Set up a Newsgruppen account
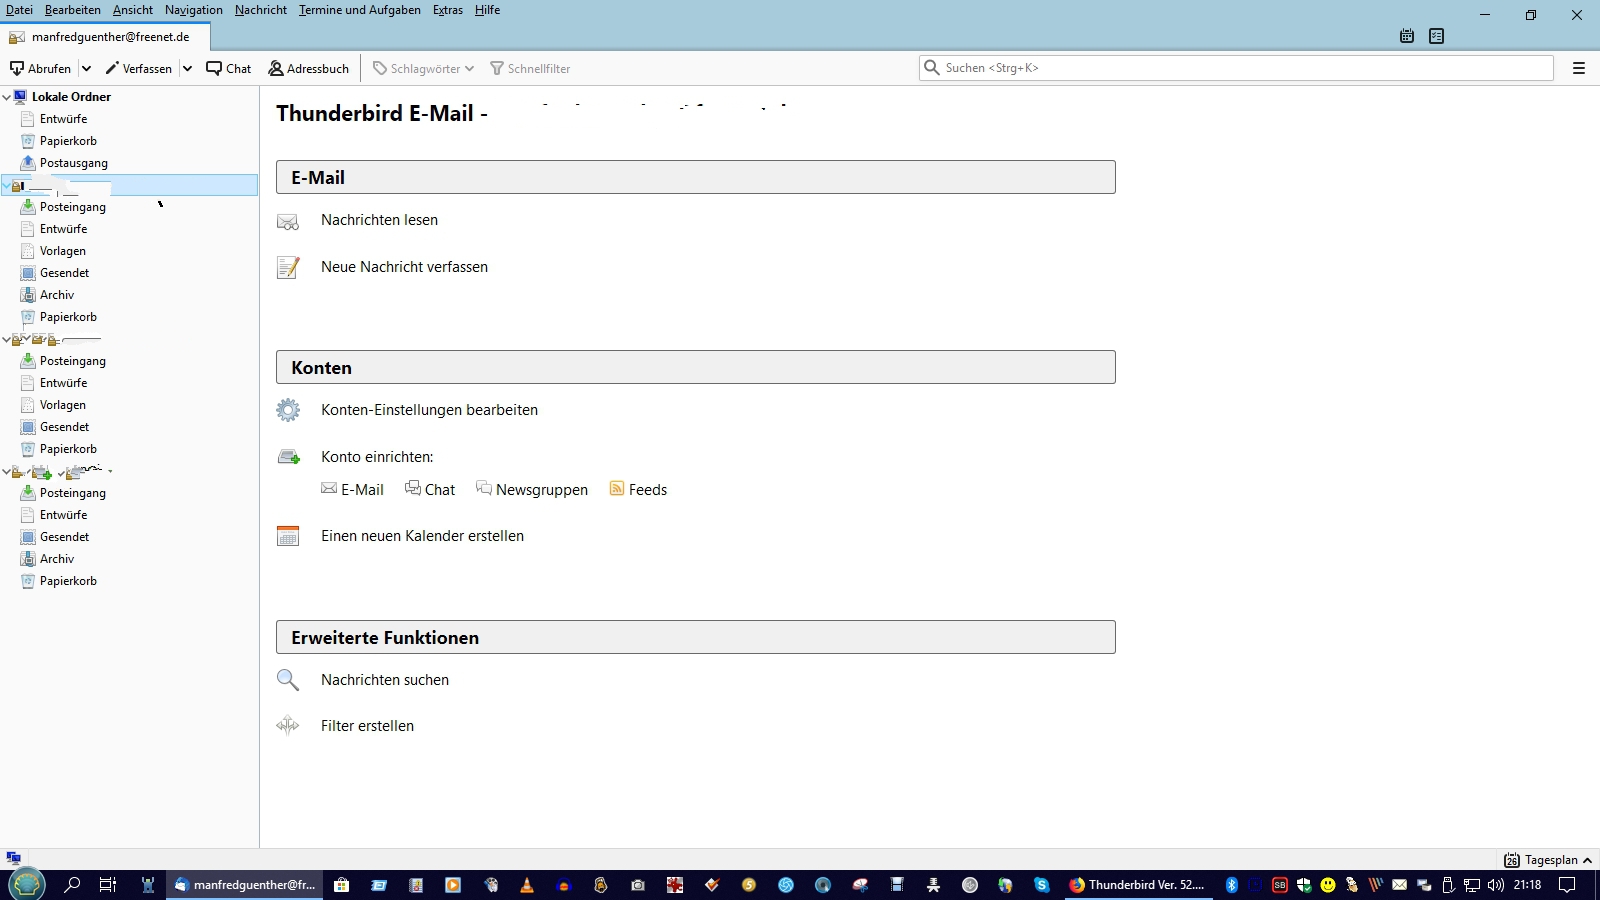The width and height of the screenshot is (1600, 900). pyautogui.click(x=532, y=490)
